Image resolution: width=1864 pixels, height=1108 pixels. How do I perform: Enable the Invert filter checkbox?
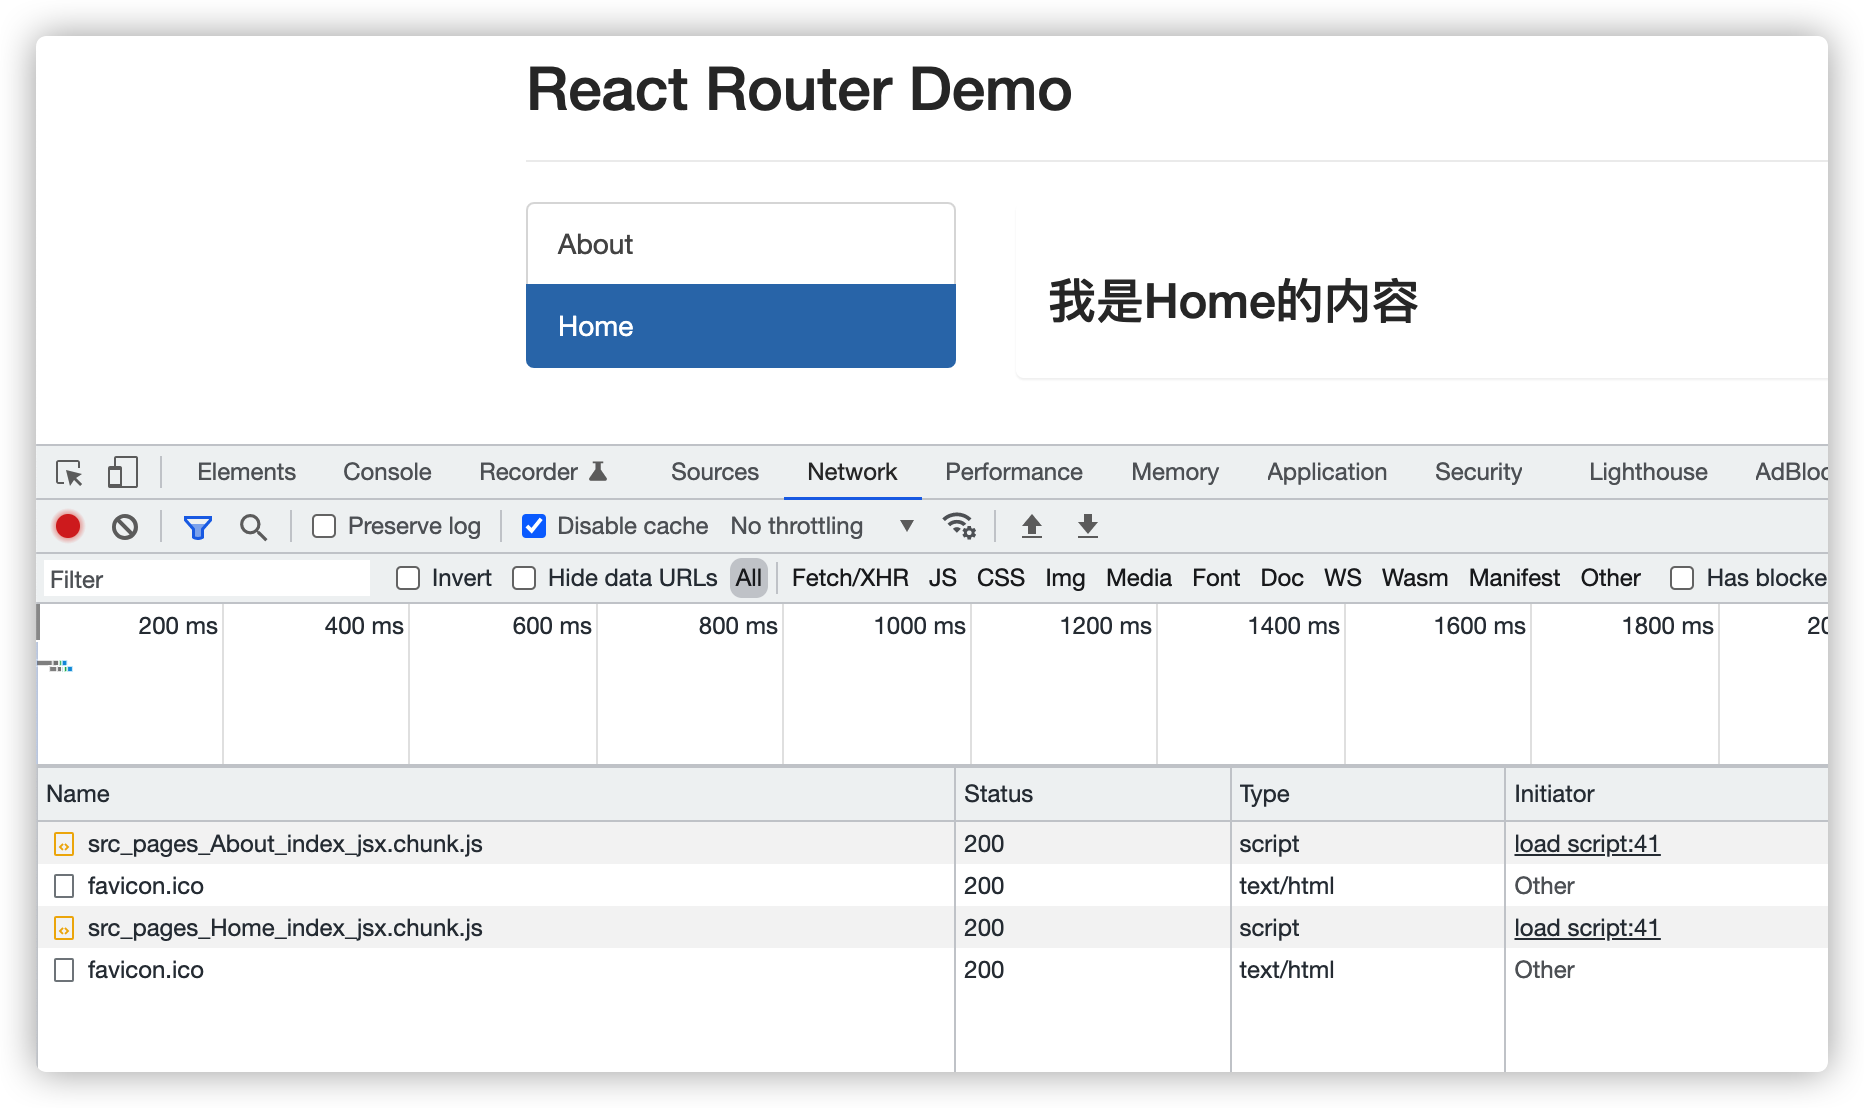(408, 578)
